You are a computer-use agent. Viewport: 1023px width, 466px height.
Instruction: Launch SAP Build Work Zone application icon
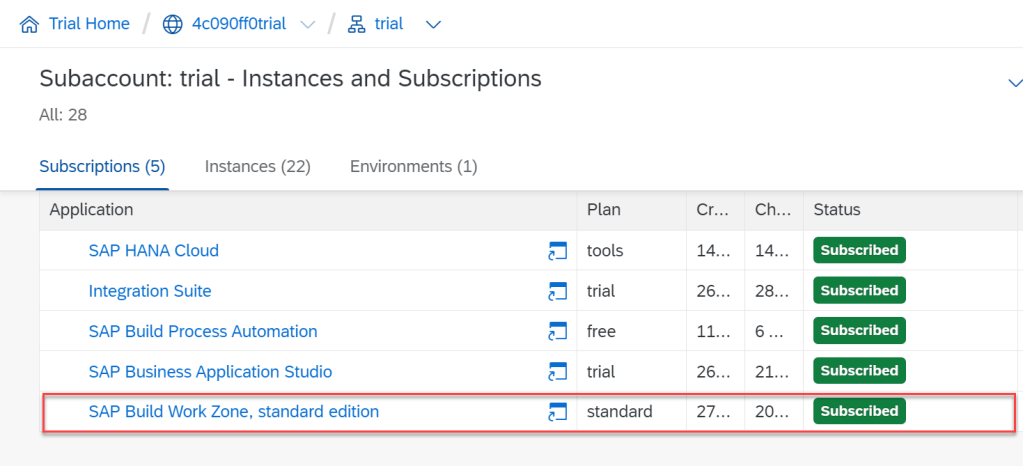[x=557, y=412]
